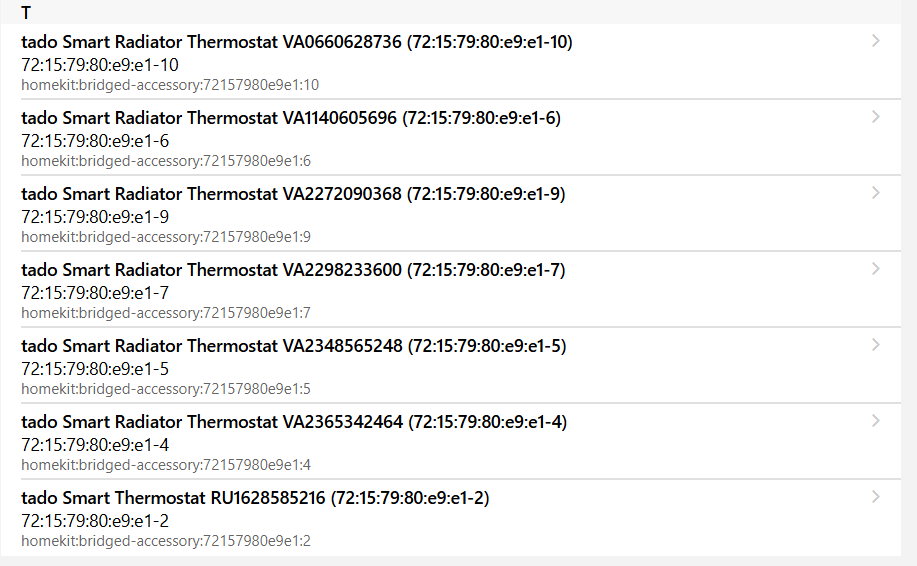Click the identifier ending in e9e1:6
This screenshot has width=917, height=566.
click(x=166, y=161)
